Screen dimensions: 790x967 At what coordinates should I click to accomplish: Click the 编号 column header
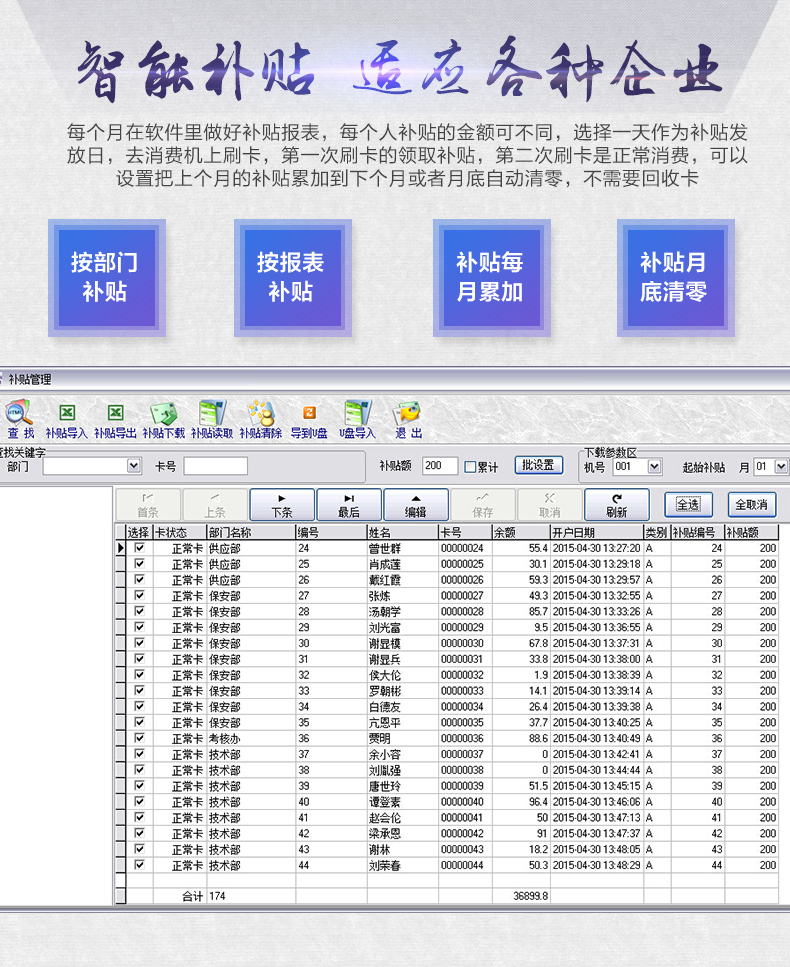click(331, 532)
